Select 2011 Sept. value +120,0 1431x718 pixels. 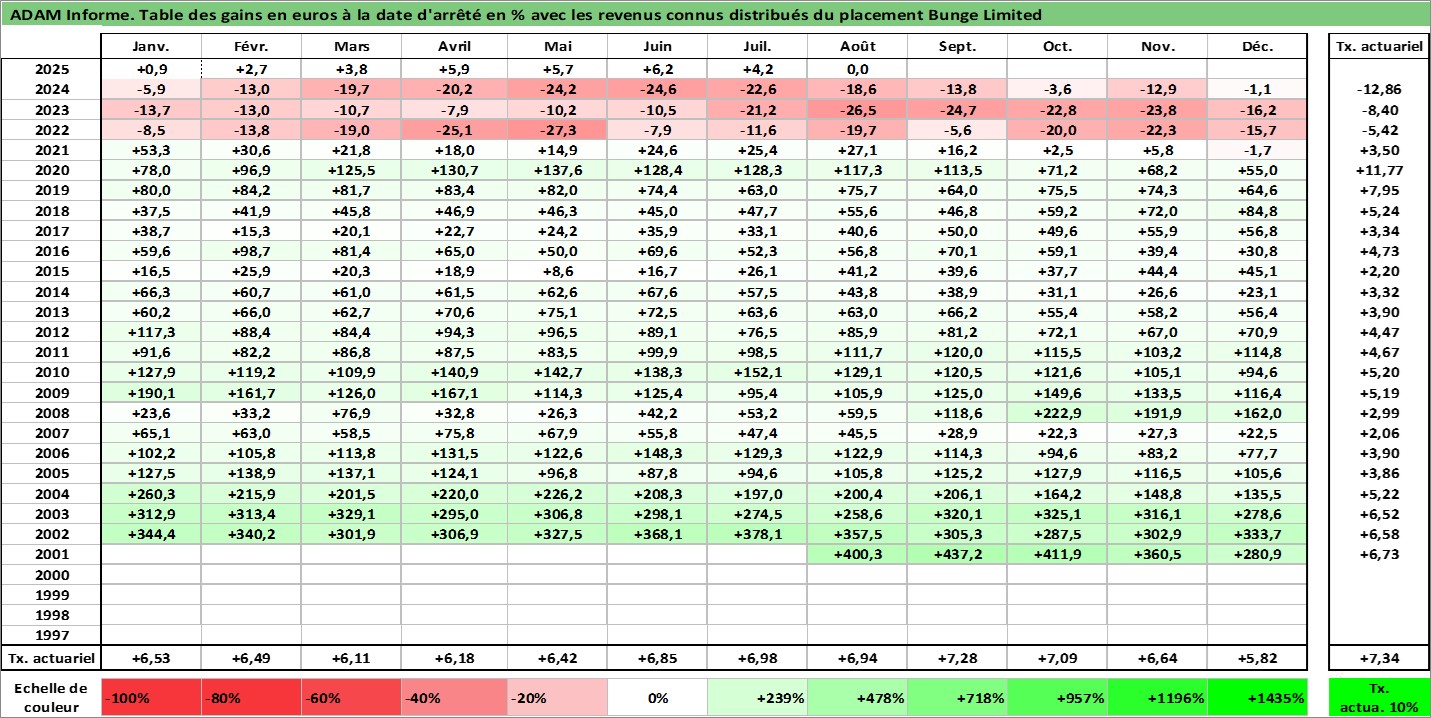coord(957,353)
